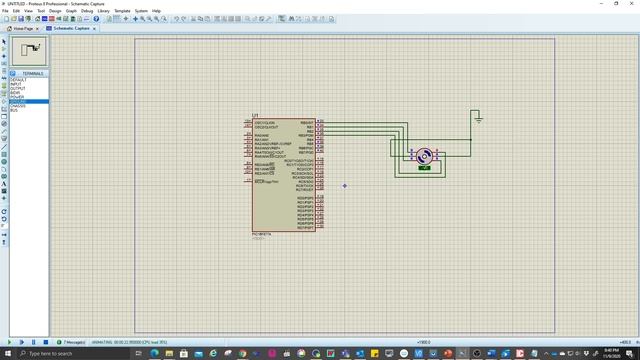Click the Undo toolbar icon
This screenshot has height=360, width=640.
176,19
